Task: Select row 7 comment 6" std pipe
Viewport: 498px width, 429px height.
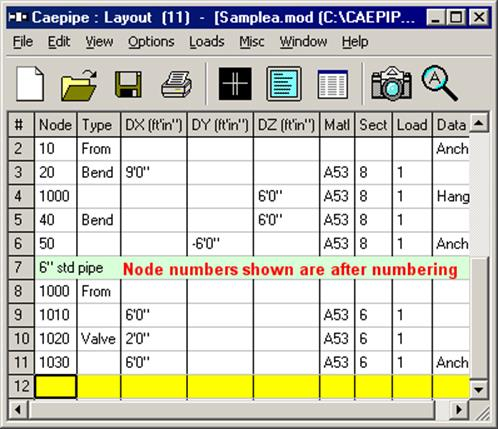Action: click(x=71, y=268)
